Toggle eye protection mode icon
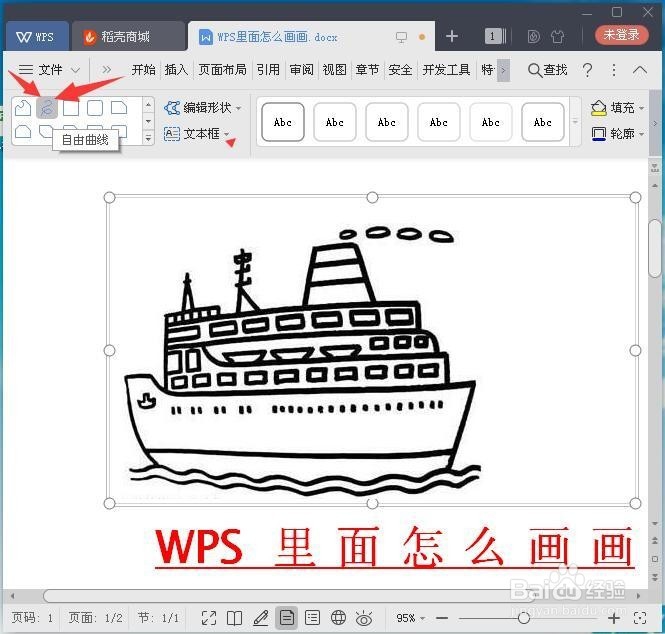665x634 pixels. 364,619
